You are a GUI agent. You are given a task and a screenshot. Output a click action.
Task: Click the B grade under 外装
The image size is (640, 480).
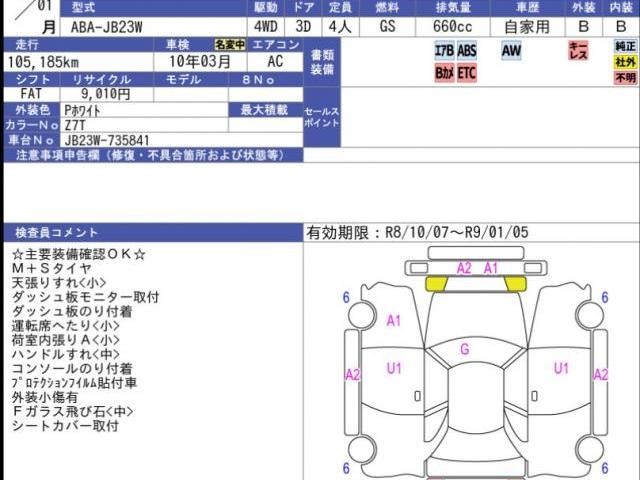tap(584, 27)
